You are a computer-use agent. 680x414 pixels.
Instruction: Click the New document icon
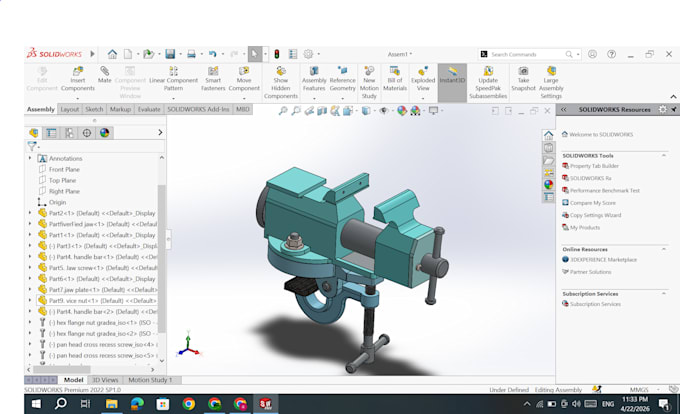pyautogui.click(x=128, y=54)
